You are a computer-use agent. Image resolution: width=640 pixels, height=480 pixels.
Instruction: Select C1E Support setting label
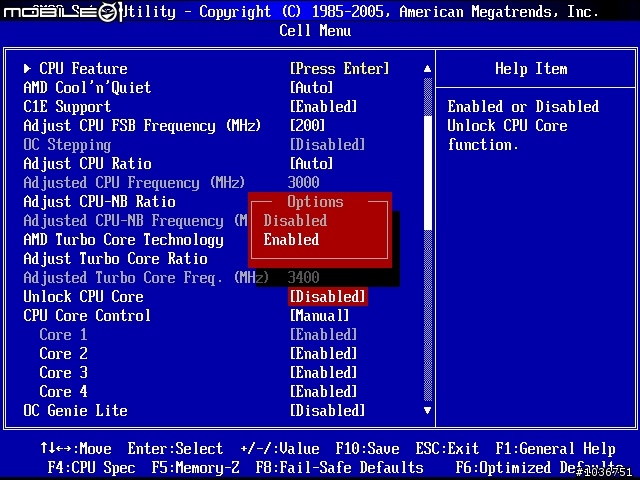coord(67,107)
